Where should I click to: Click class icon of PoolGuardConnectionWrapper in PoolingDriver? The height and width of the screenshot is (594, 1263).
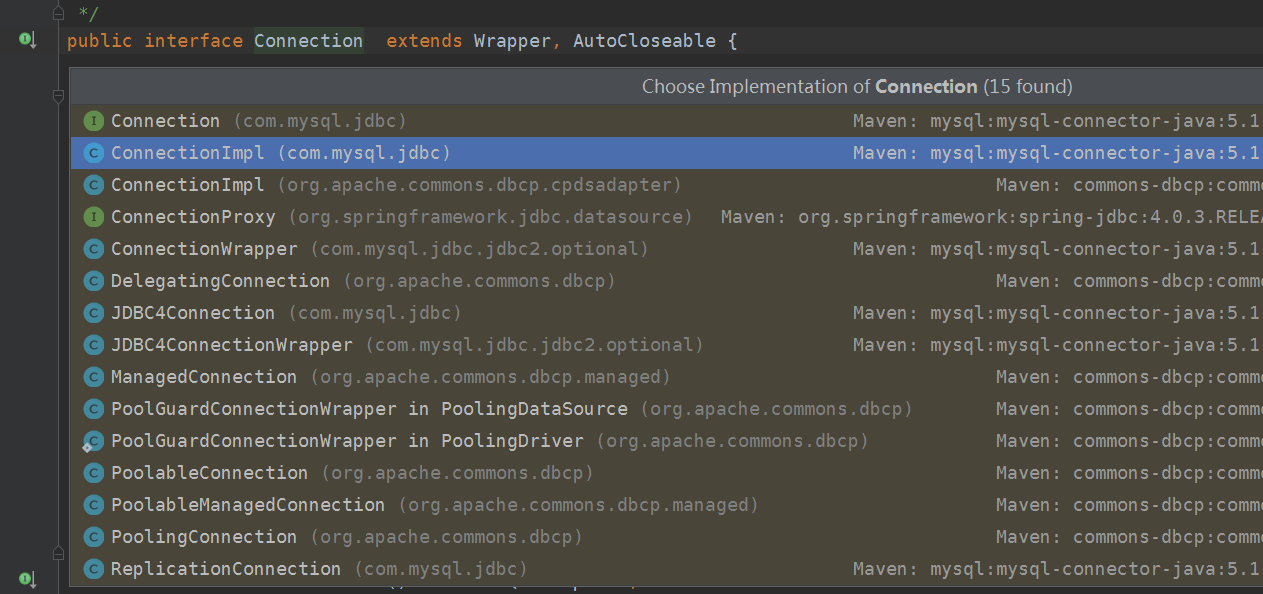click(93, 441)
